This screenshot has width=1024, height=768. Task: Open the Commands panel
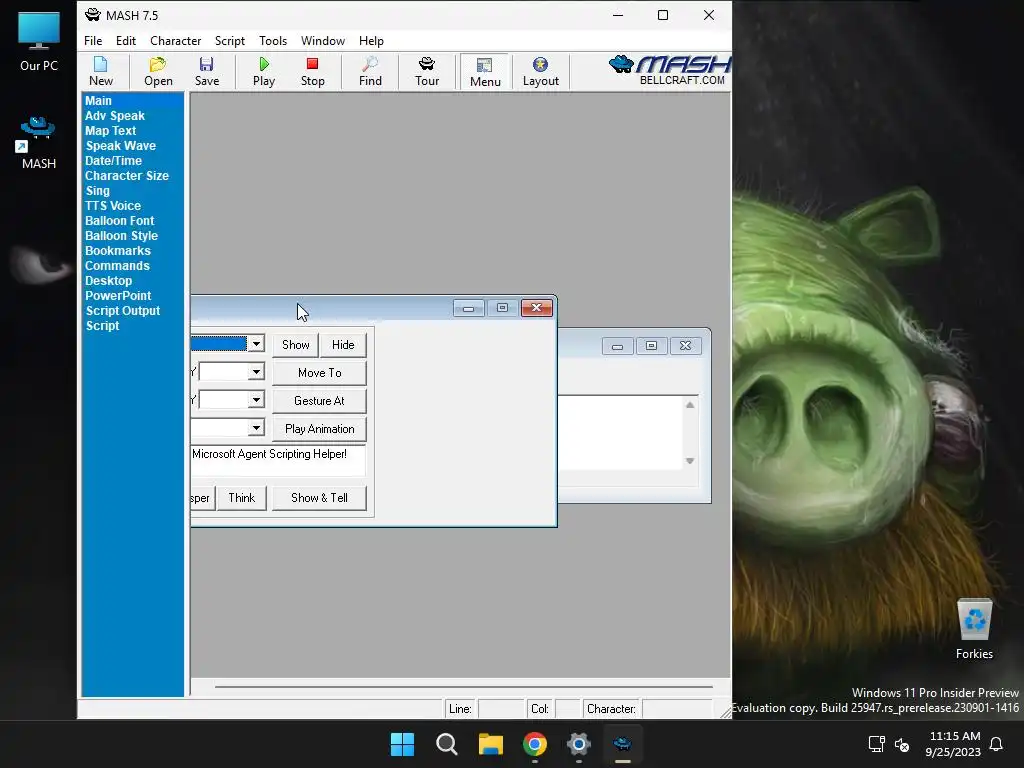point(117,266)
